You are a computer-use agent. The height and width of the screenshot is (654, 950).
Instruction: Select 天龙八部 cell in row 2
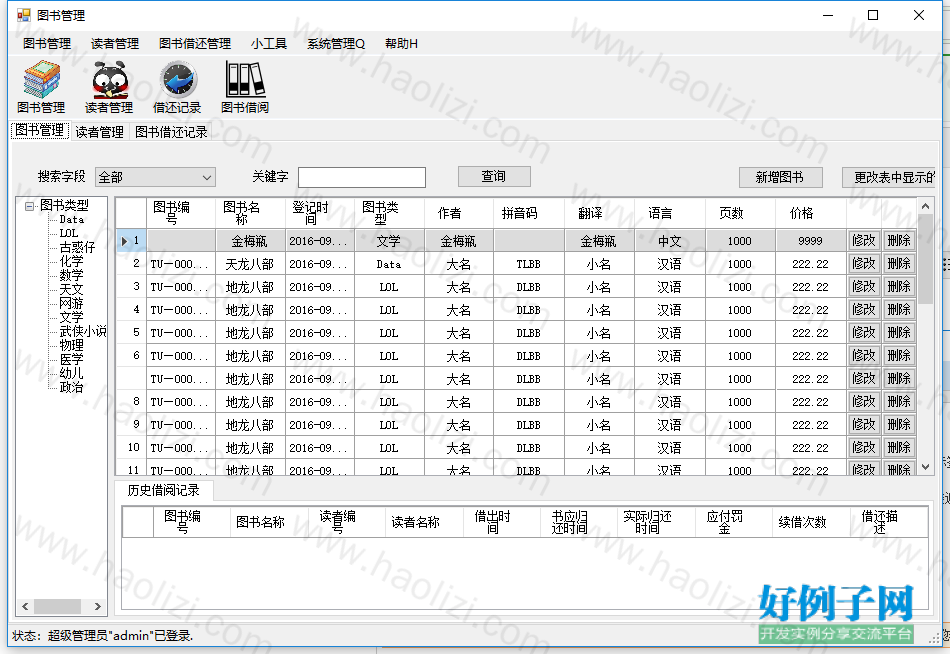(250, 264)
